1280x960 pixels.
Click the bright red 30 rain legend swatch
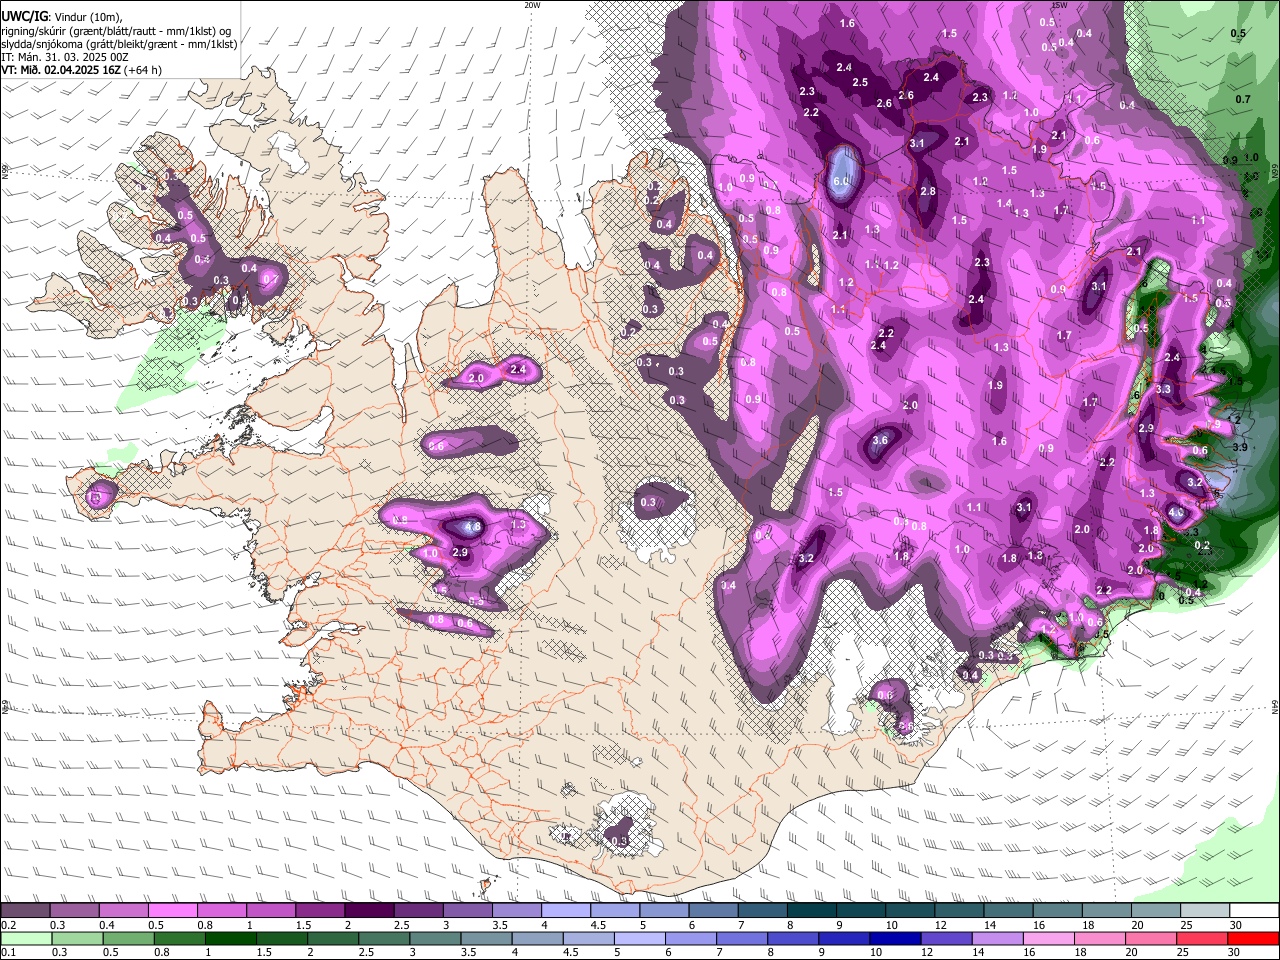pyautogui.click(x=1254, y=939)
